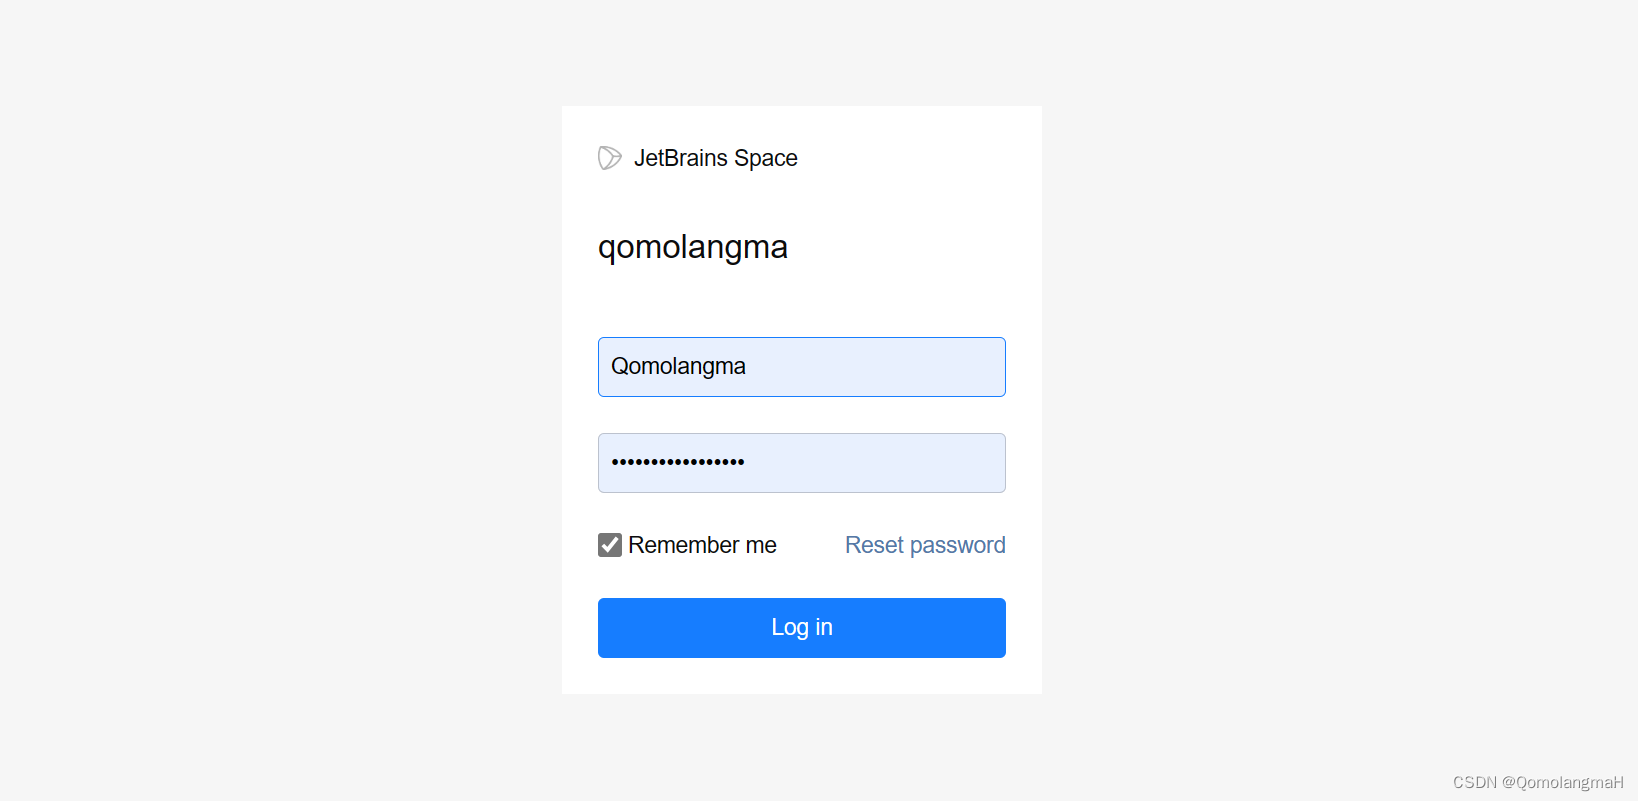Select the password input field
The width and height of the screenshot is (1638, 801).
tap(800, 463)
